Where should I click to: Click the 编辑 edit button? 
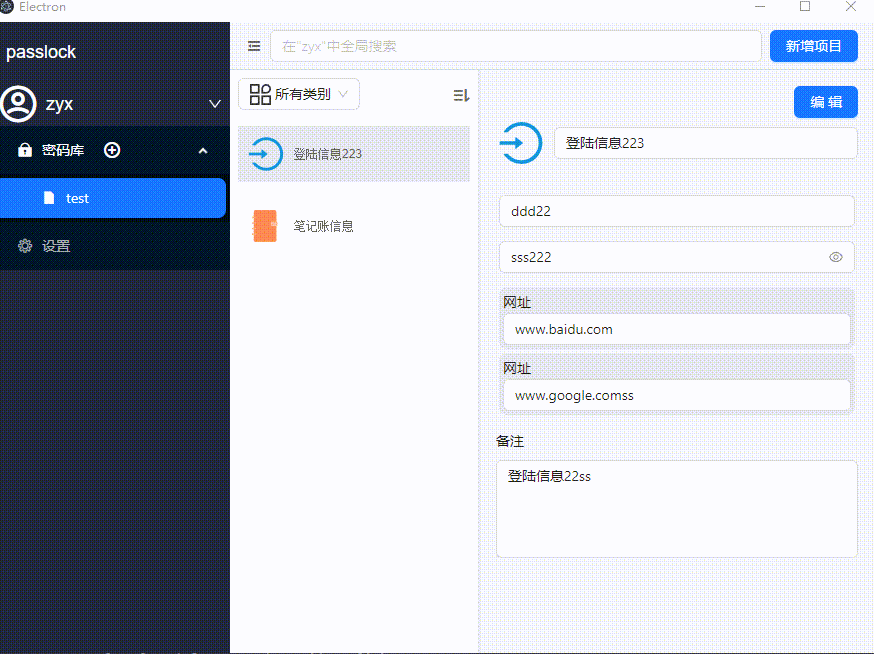(x=825, y=102)
